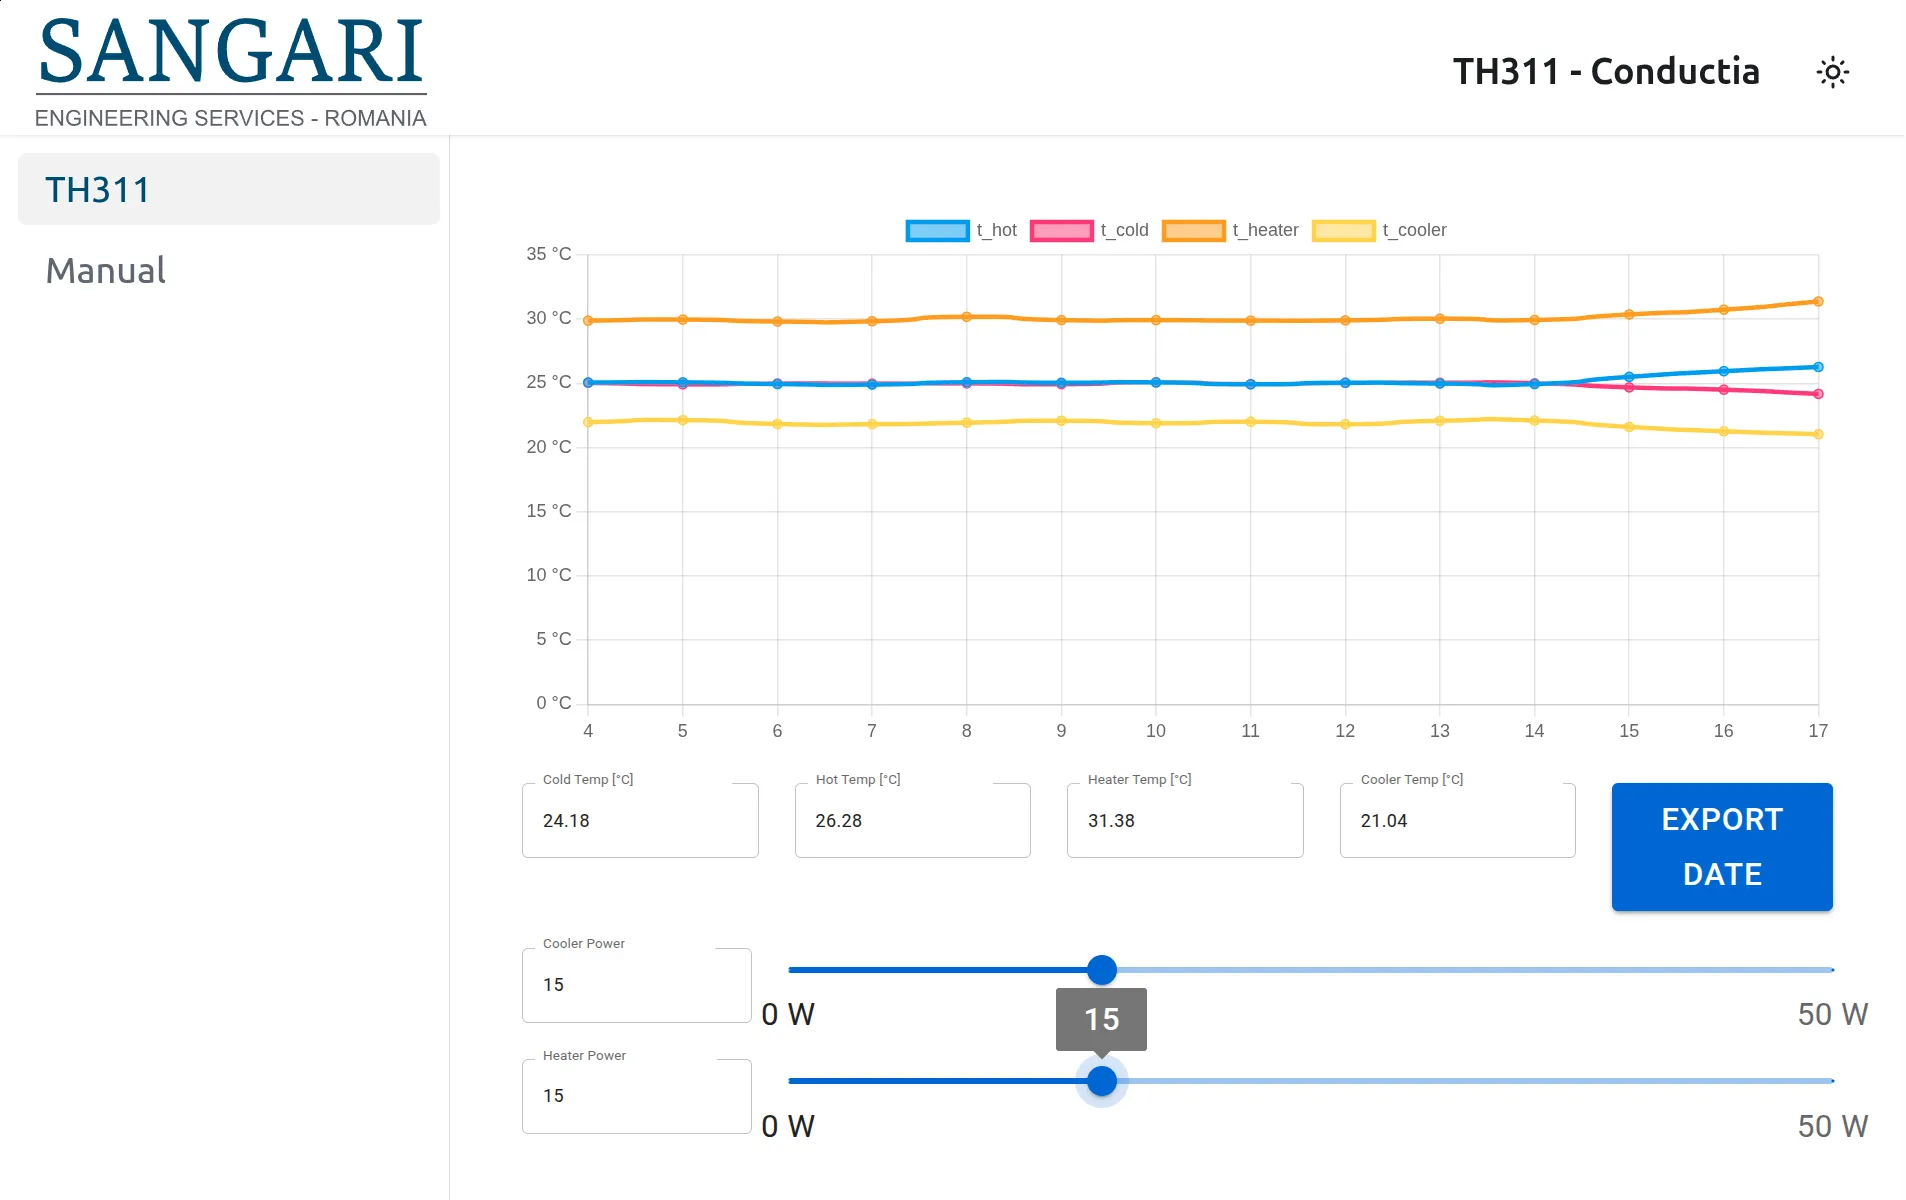Select the Hot Temp reading box
The height and width of the screenshot is (1200, 1906).
[911, 820]
